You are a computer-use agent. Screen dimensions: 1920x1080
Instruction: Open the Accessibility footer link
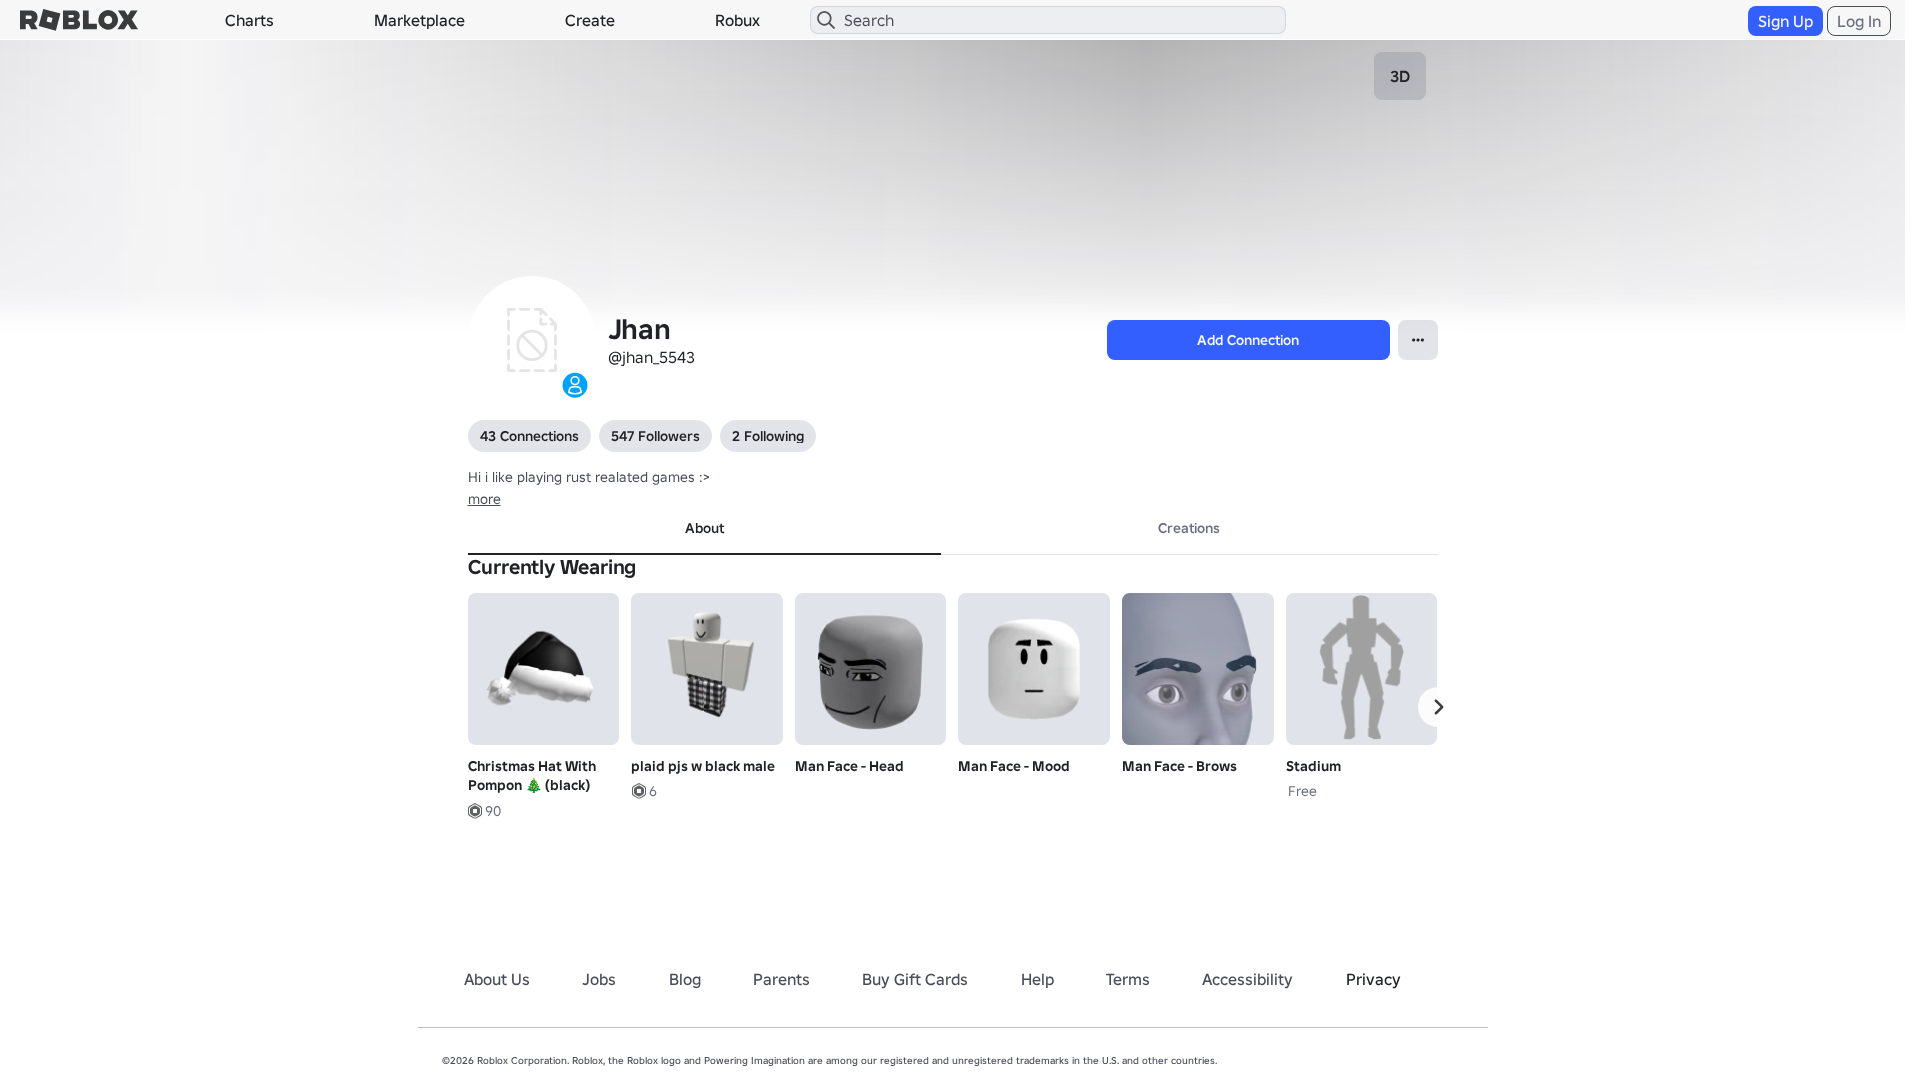pos(1247,980)
